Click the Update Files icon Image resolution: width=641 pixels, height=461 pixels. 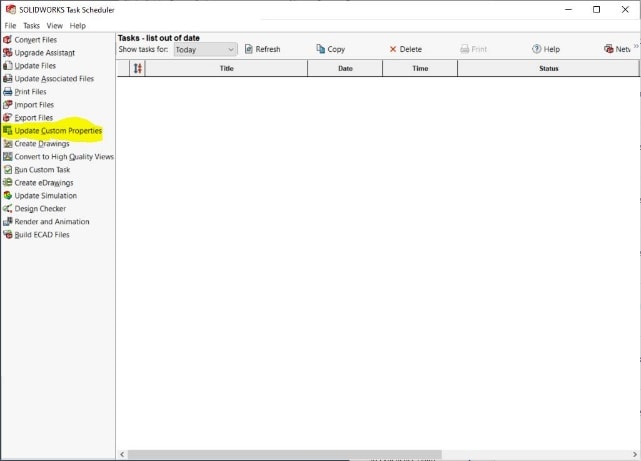(7, 65)
